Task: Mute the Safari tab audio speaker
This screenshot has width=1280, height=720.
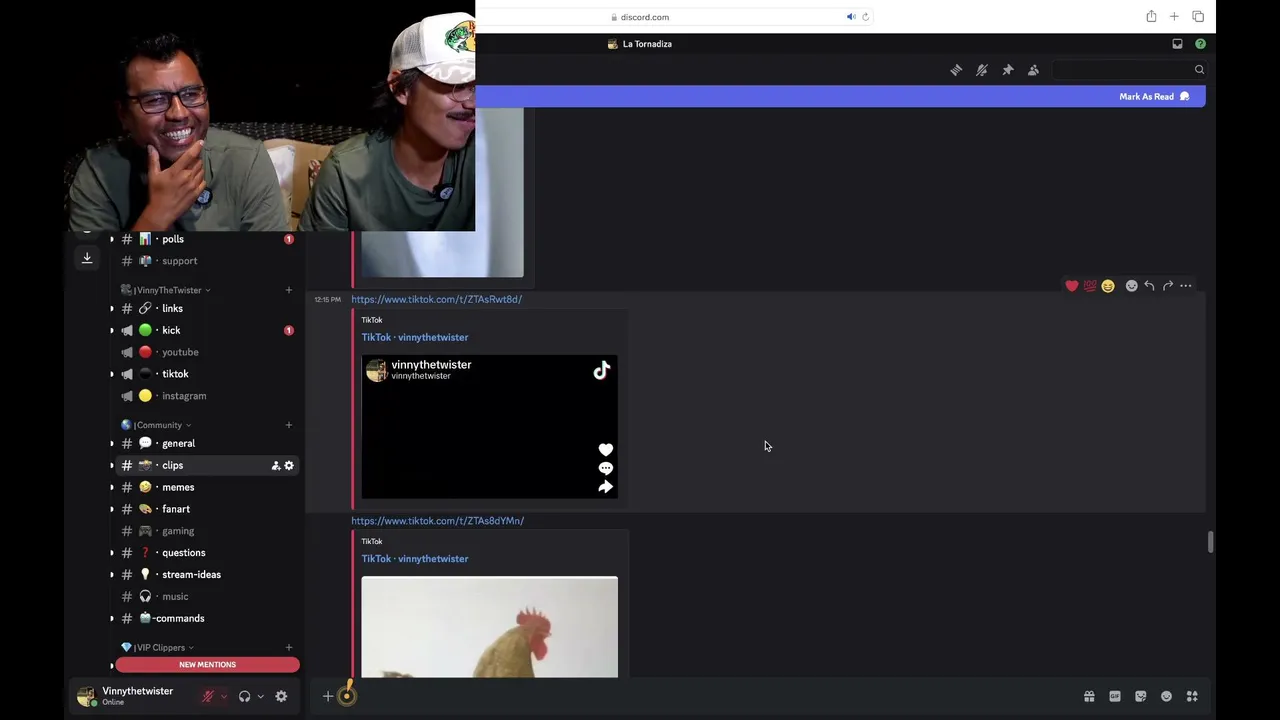Action: (851, 16)
